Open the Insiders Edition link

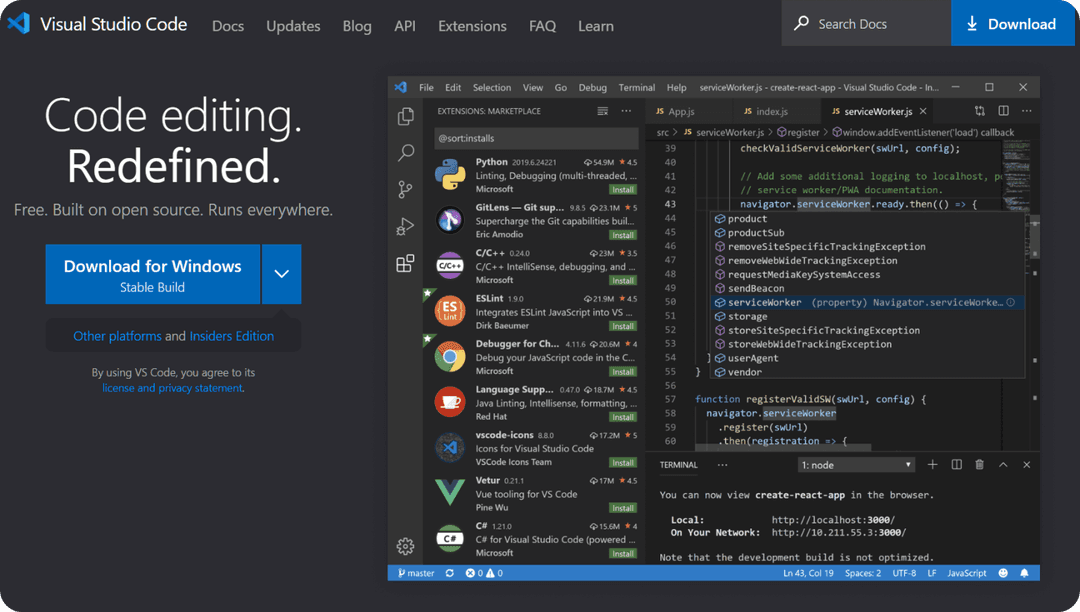[x=231, y=336]
